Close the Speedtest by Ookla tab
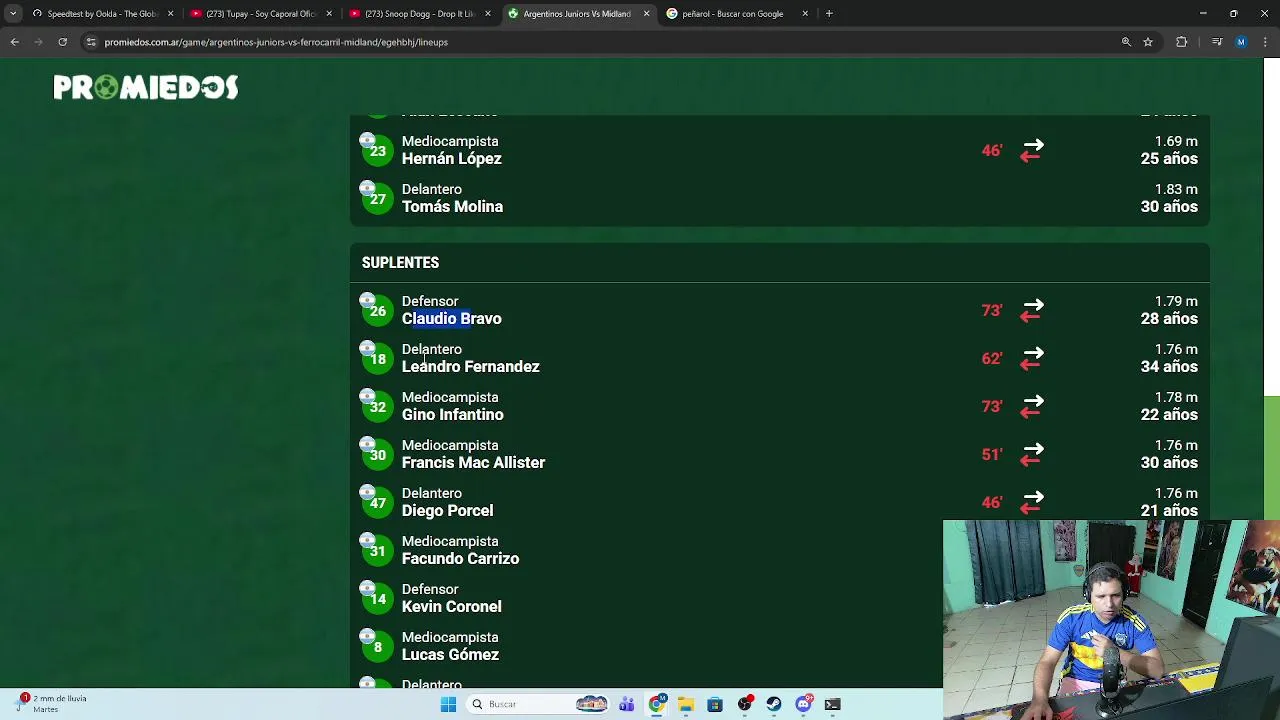 click(x=170, y=14)
